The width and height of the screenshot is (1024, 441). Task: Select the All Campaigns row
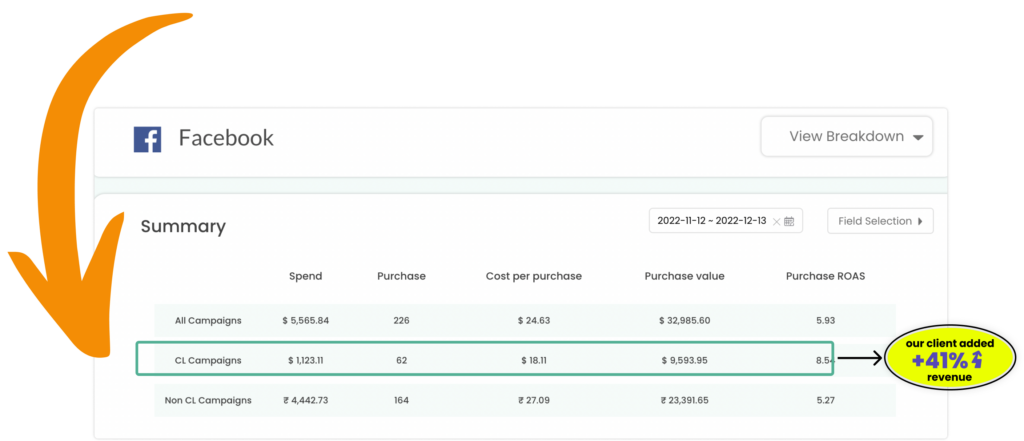tap(525, 320)
